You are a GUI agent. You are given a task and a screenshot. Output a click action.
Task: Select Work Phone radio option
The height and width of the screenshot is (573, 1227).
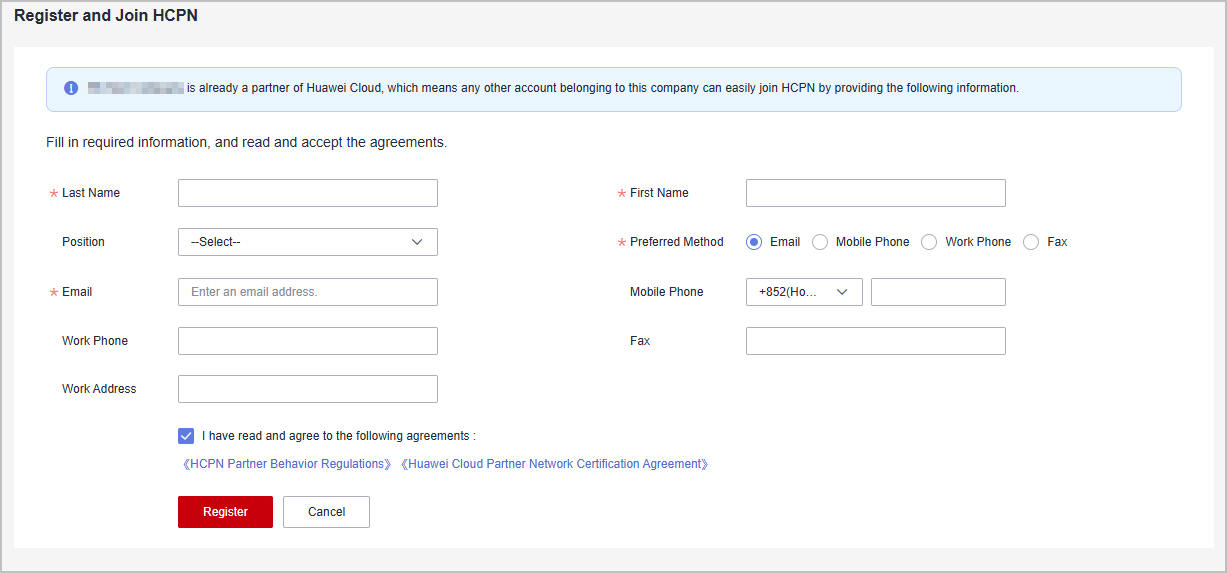tap(929, 242)
